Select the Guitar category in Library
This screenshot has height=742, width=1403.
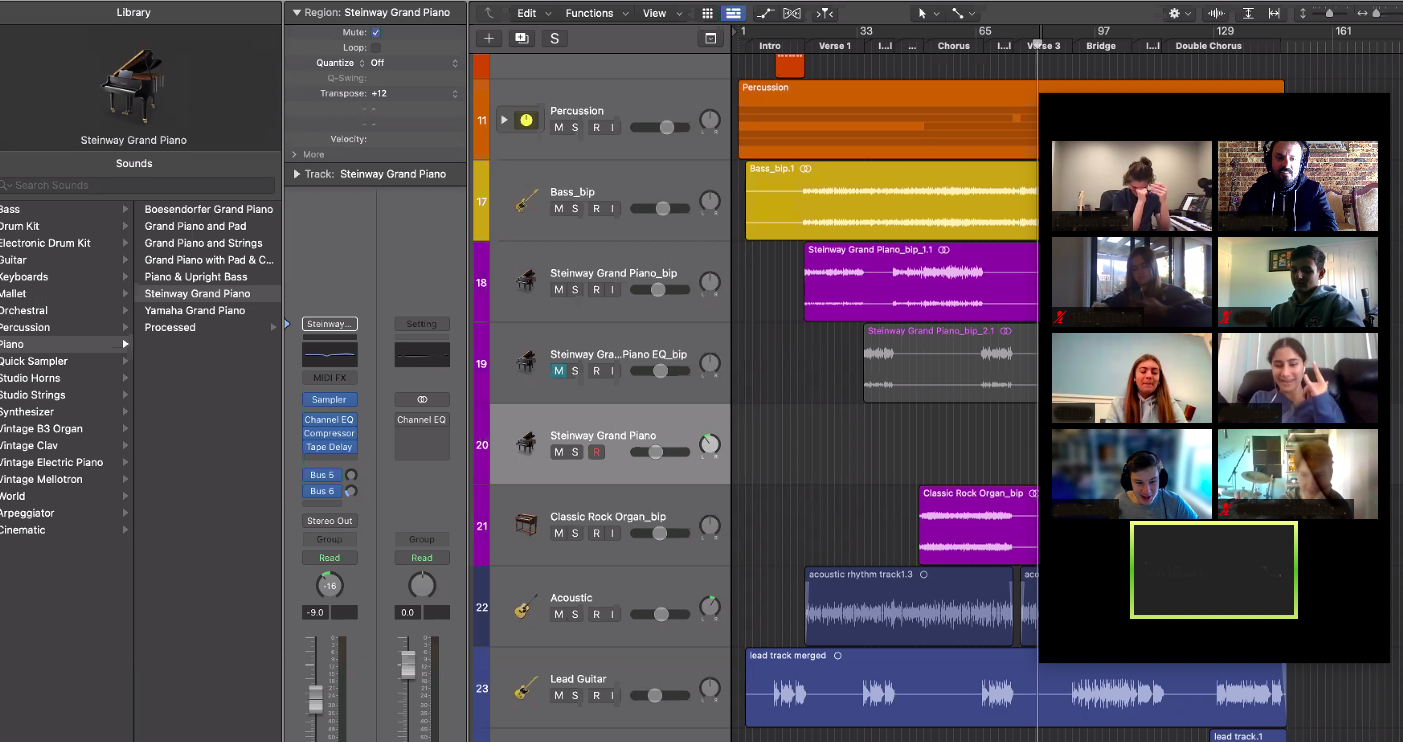click(x=65, y=260)
